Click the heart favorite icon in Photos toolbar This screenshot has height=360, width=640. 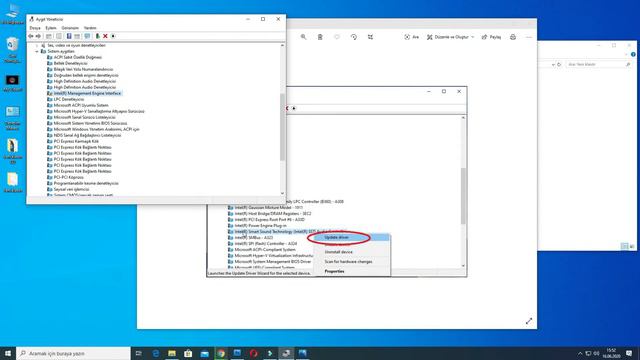click(337, 37)
